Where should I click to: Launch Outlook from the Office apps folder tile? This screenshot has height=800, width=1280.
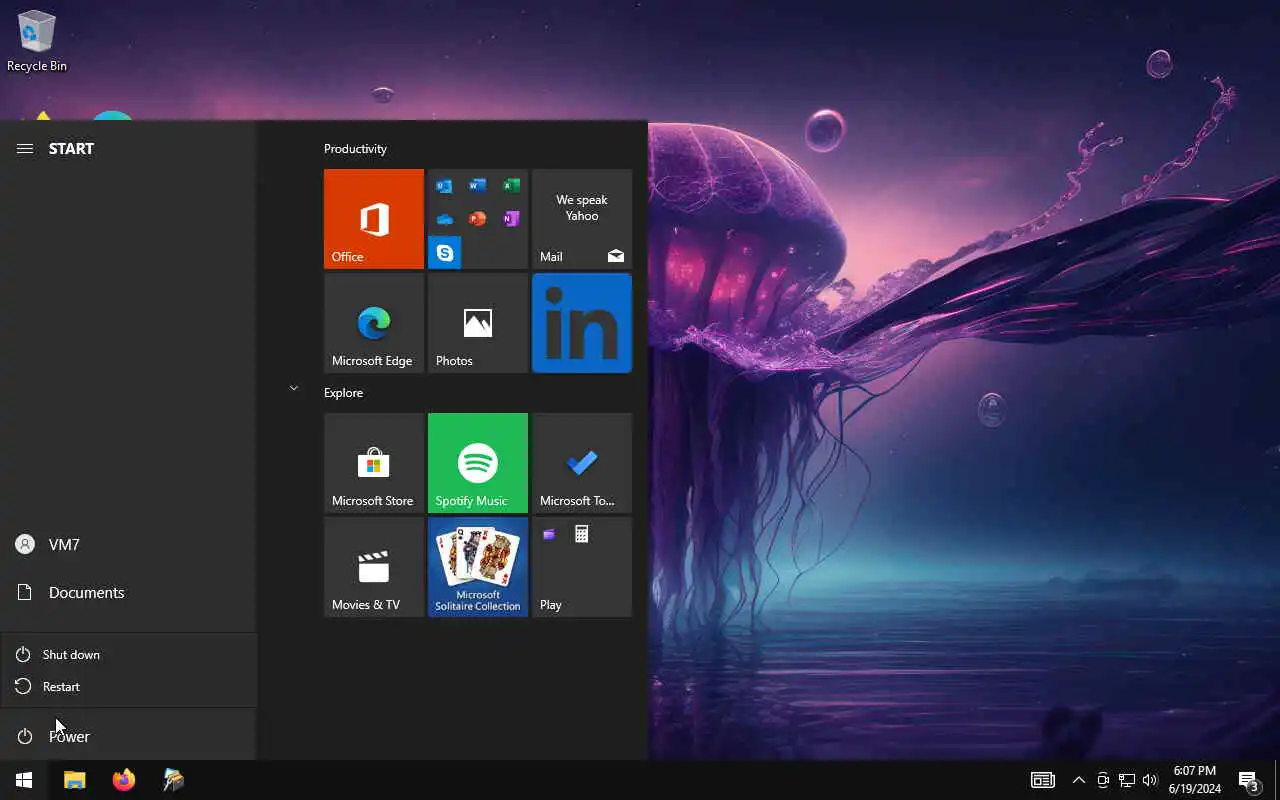click(444, 186)
